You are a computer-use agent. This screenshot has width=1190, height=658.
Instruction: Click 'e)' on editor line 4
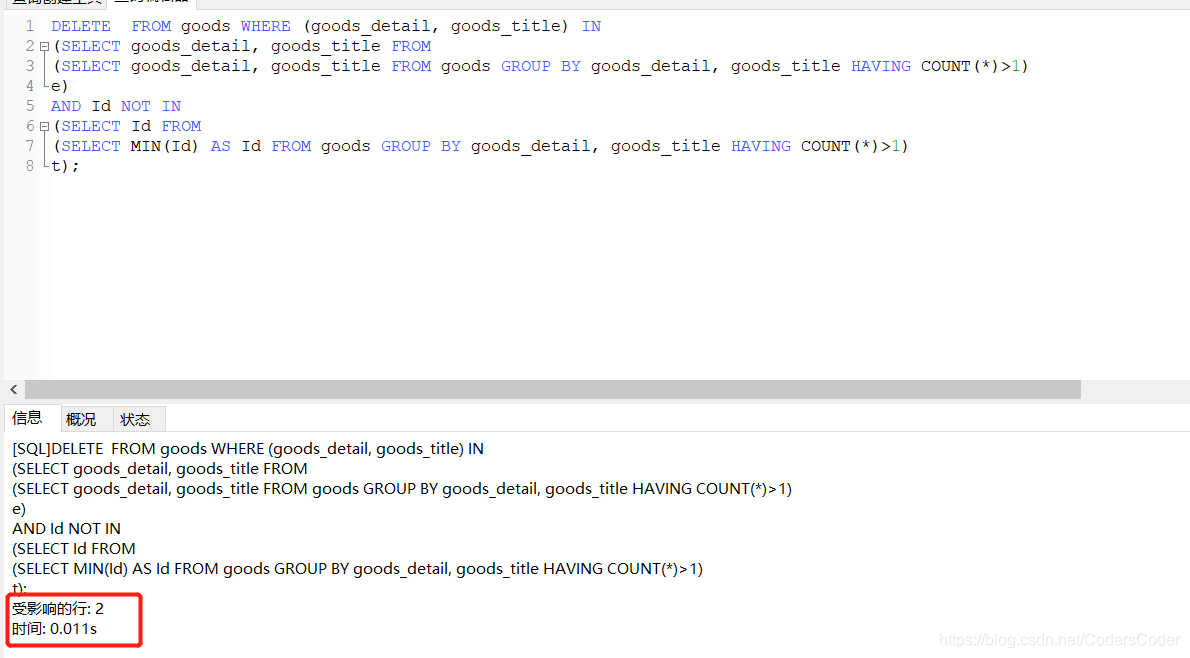(x=59, y=87)
